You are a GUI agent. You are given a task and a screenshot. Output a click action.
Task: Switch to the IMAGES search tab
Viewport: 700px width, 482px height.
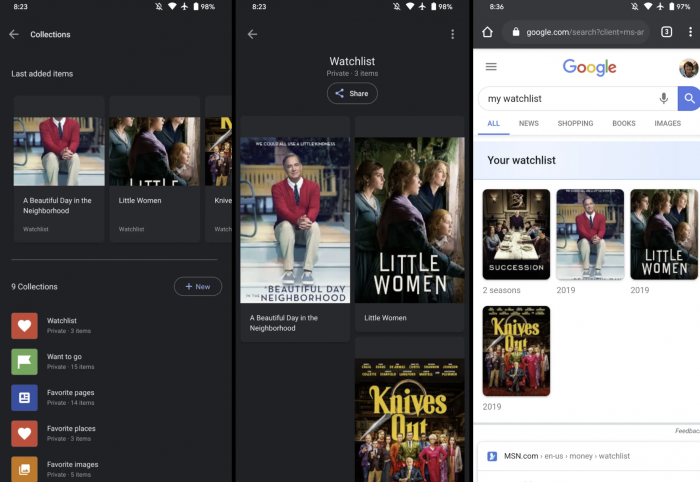667,124
